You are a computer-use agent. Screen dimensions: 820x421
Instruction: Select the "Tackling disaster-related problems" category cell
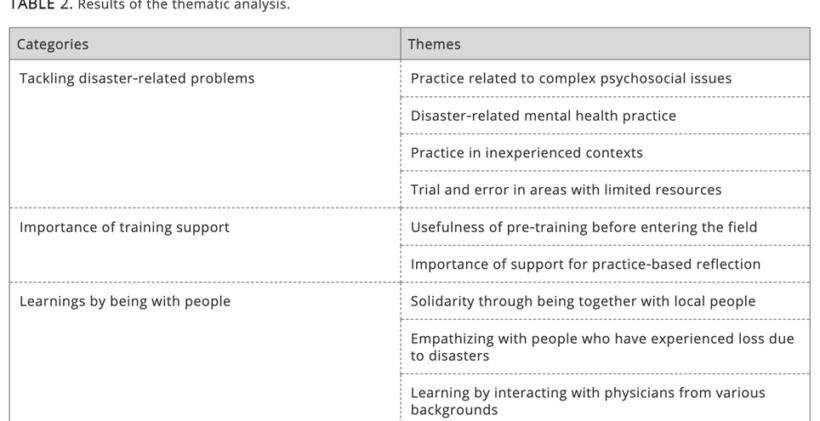pyautogui.click(x=137, y=79)
